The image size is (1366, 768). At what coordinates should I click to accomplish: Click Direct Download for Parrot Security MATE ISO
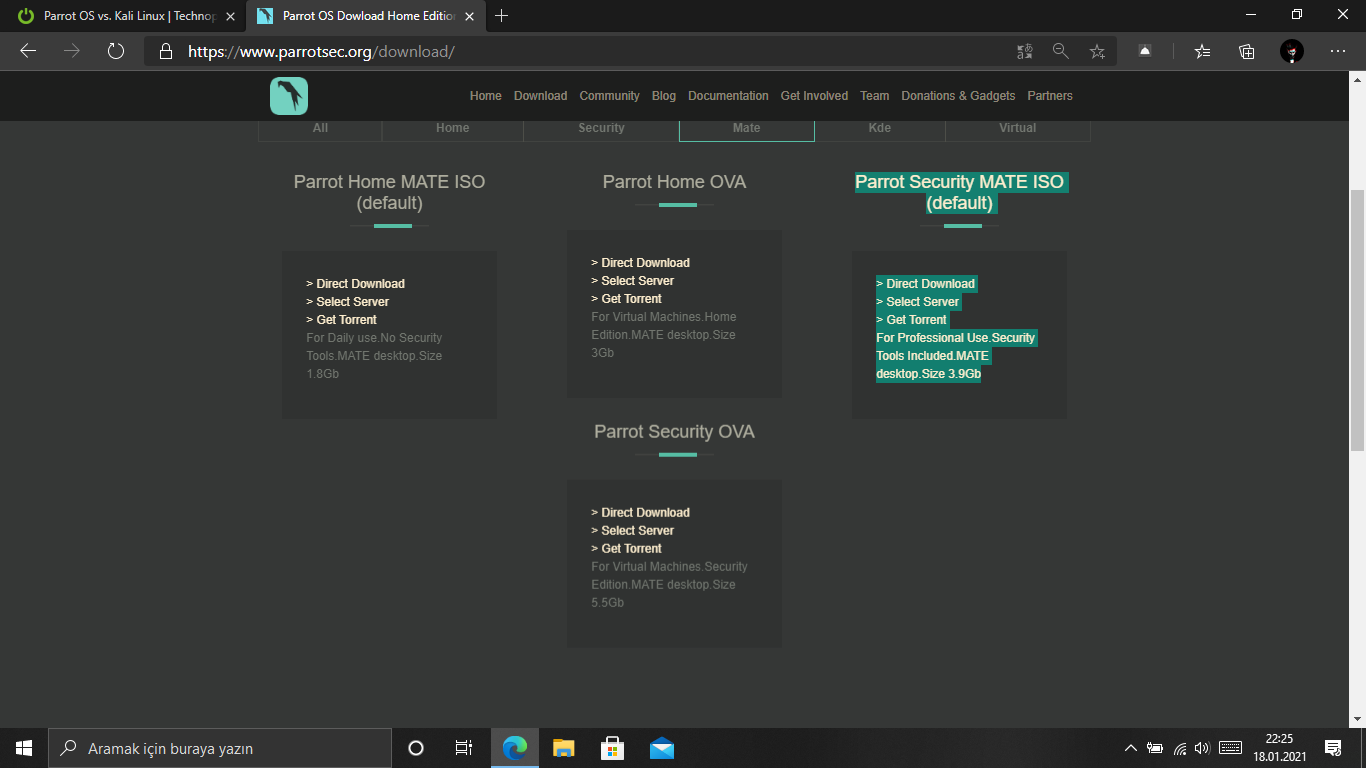tap(926, 284)
